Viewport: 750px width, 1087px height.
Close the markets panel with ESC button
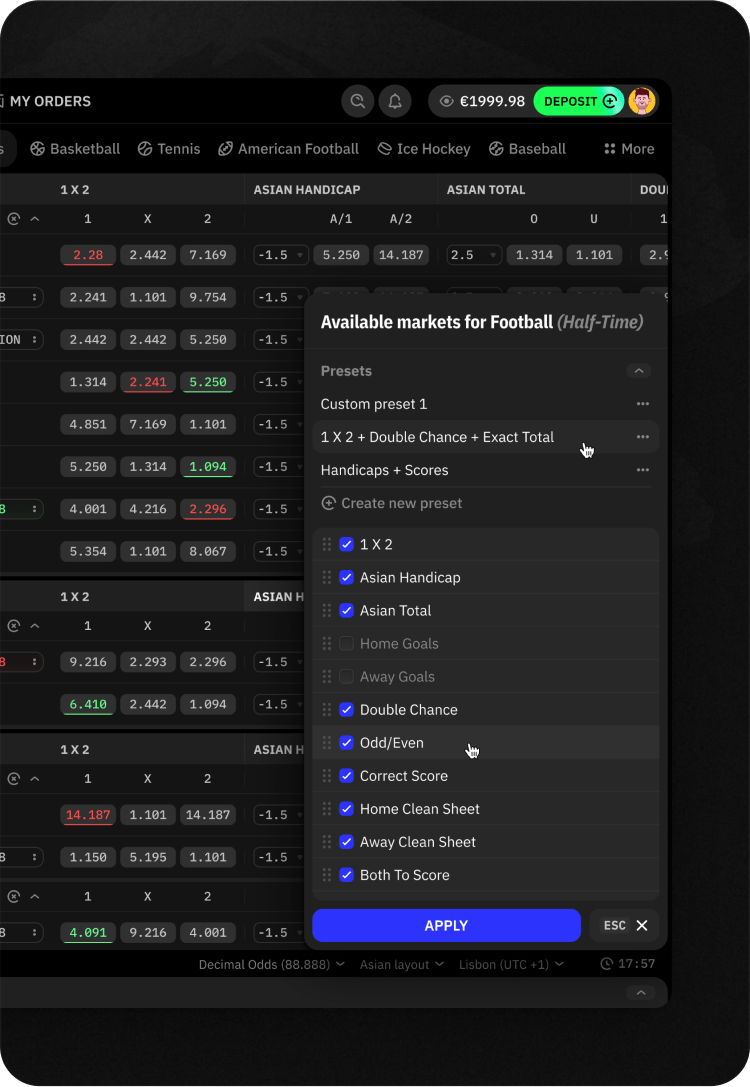point(626,926)
